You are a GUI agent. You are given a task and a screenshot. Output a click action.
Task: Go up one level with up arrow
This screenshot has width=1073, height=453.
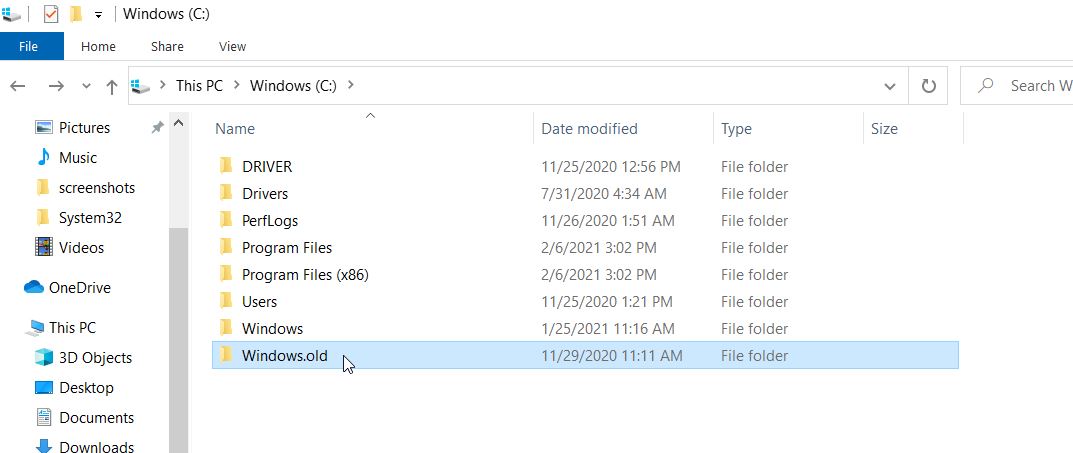click(112, 86)
